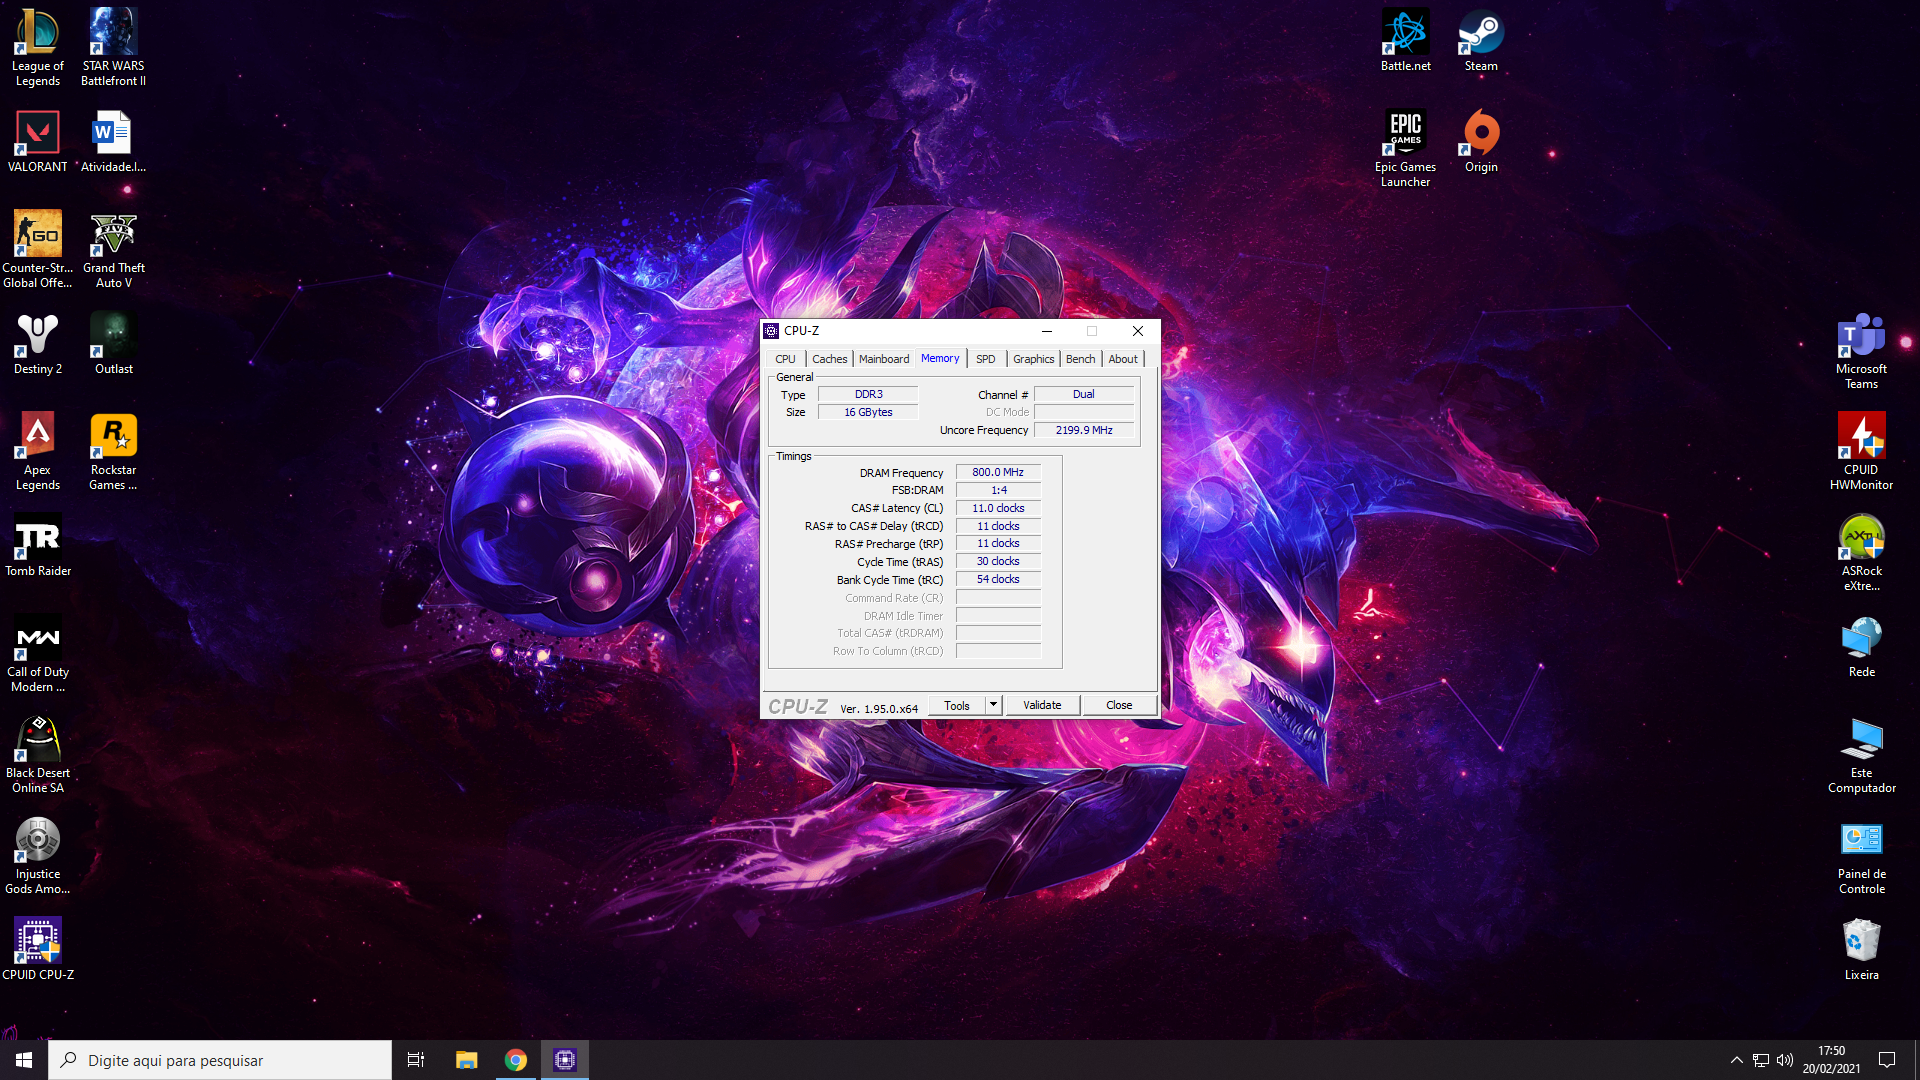The height and width of the screenshot is (1080, 1920).
Task: Select Injustice Gods Among Us icon
Action: (38, 855)
